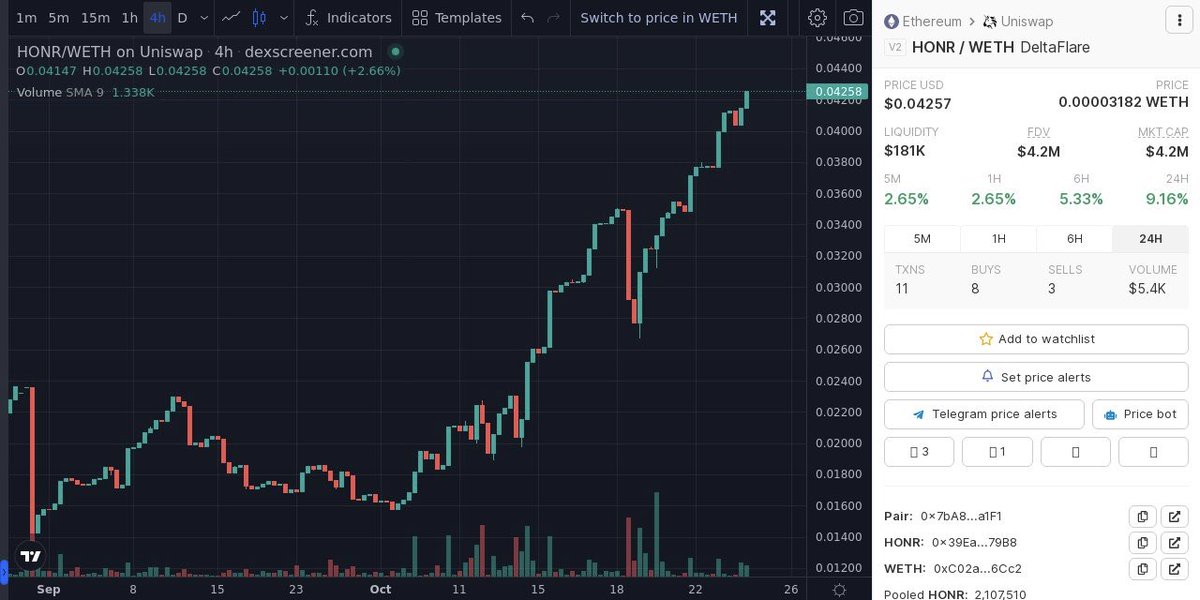
Task: Copy the Pair address
Action: [x=1142, y=516]
